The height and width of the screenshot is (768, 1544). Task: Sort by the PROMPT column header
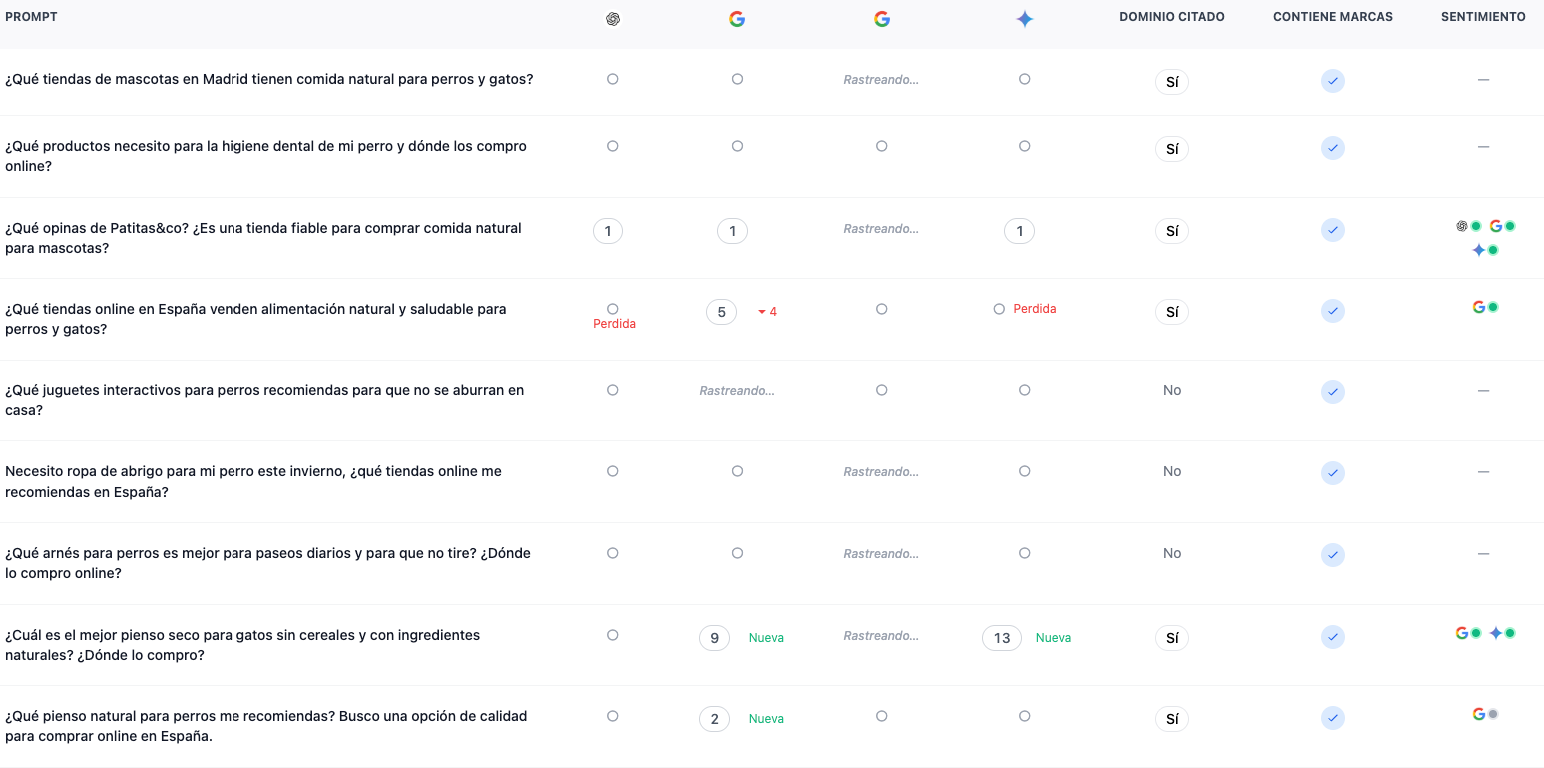31,17
